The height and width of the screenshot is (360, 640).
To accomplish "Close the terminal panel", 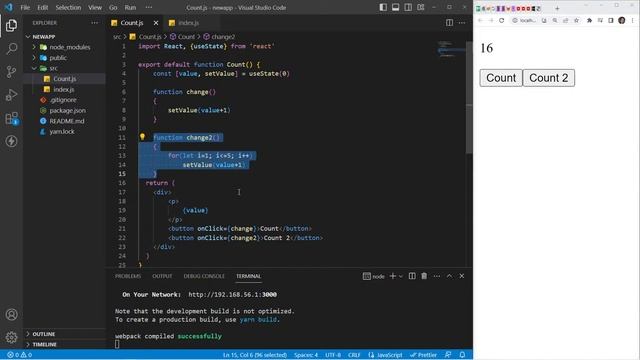I will (x=462, y=276).
